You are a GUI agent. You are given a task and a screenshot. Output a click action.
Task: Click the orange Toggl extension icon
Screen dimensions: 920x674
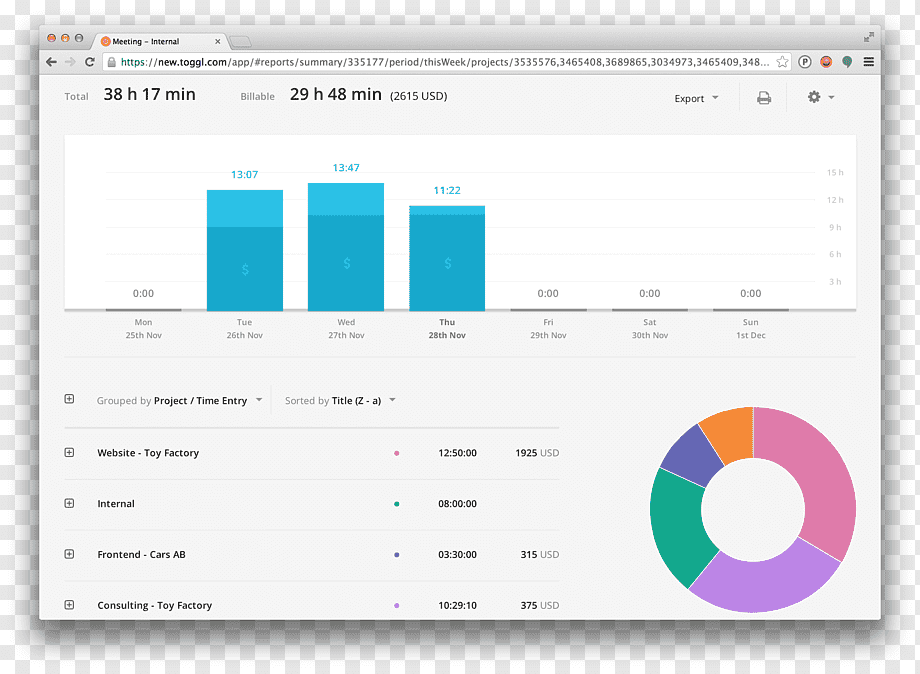click(826, 62)
